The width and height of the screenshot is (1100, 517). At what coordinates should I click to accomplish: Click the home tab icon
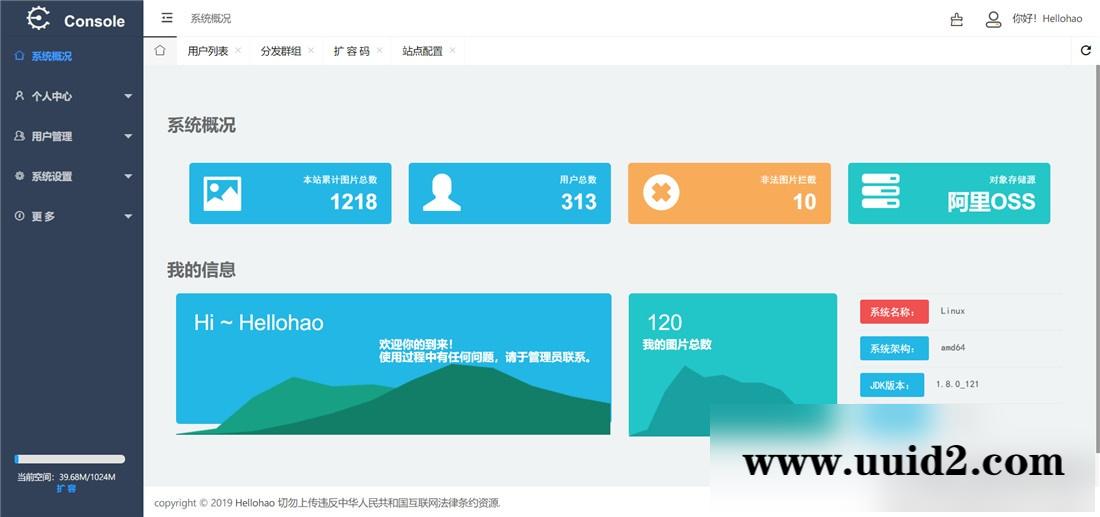[x=160, y=51]
